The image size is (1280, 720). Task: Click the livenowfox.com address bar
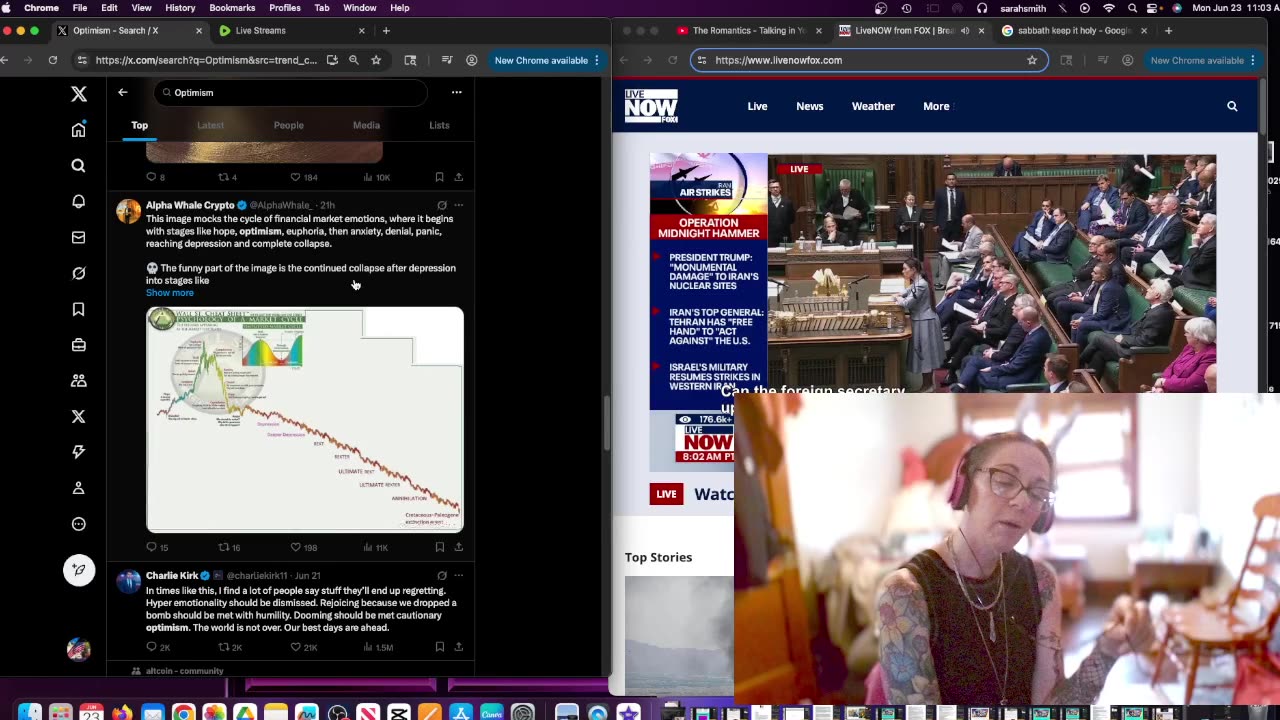pos(870,60)
